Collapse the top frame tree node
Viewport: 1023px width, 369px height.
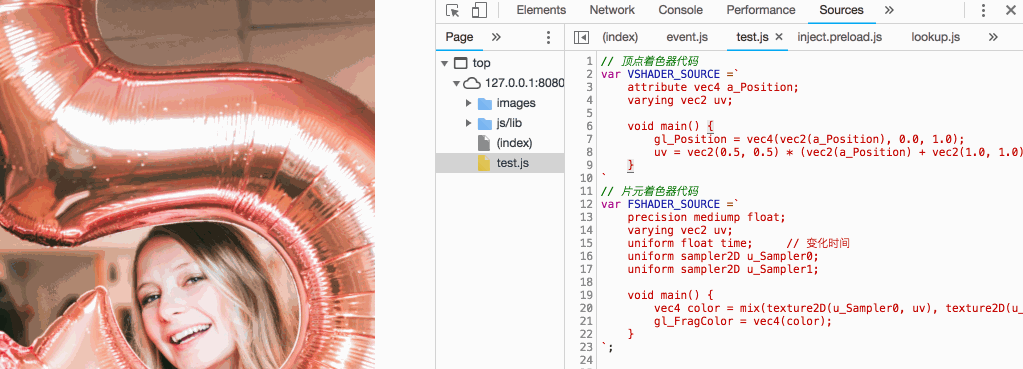click(x=444, y=63)
